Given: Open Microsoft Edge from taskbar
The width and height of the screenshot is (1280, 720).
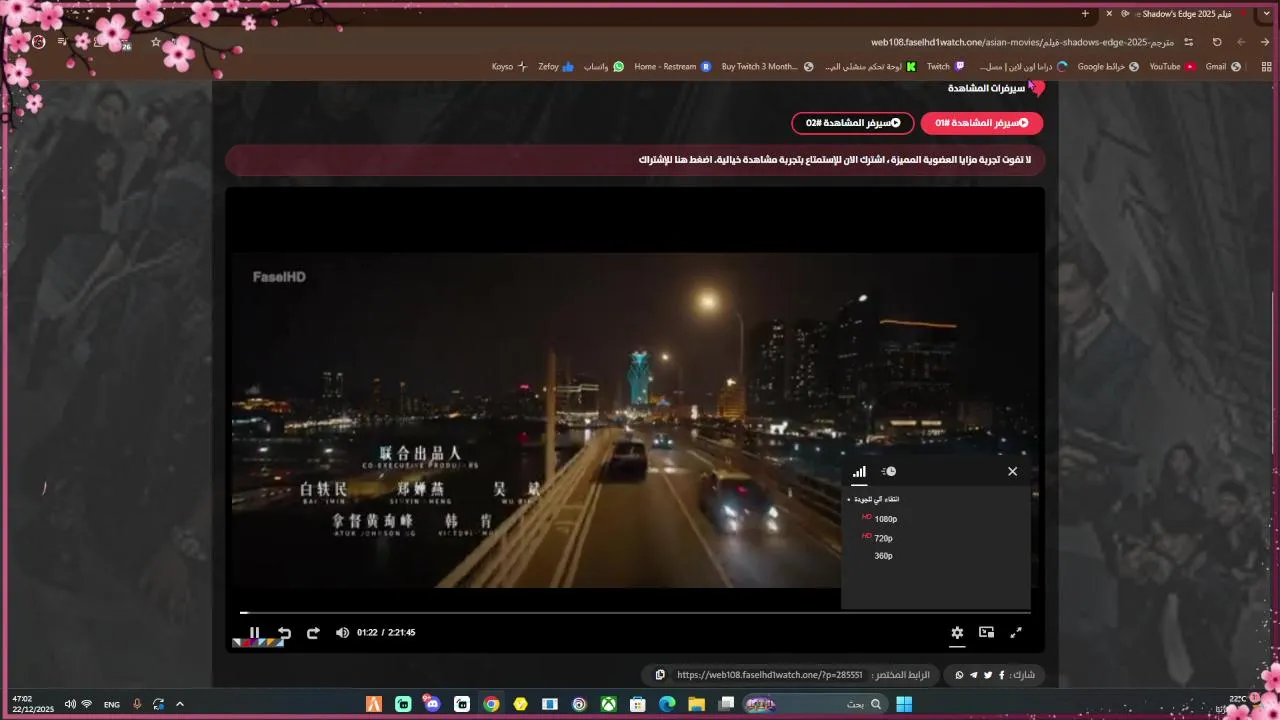Looking at the screenshot, I should click(666, 704).
